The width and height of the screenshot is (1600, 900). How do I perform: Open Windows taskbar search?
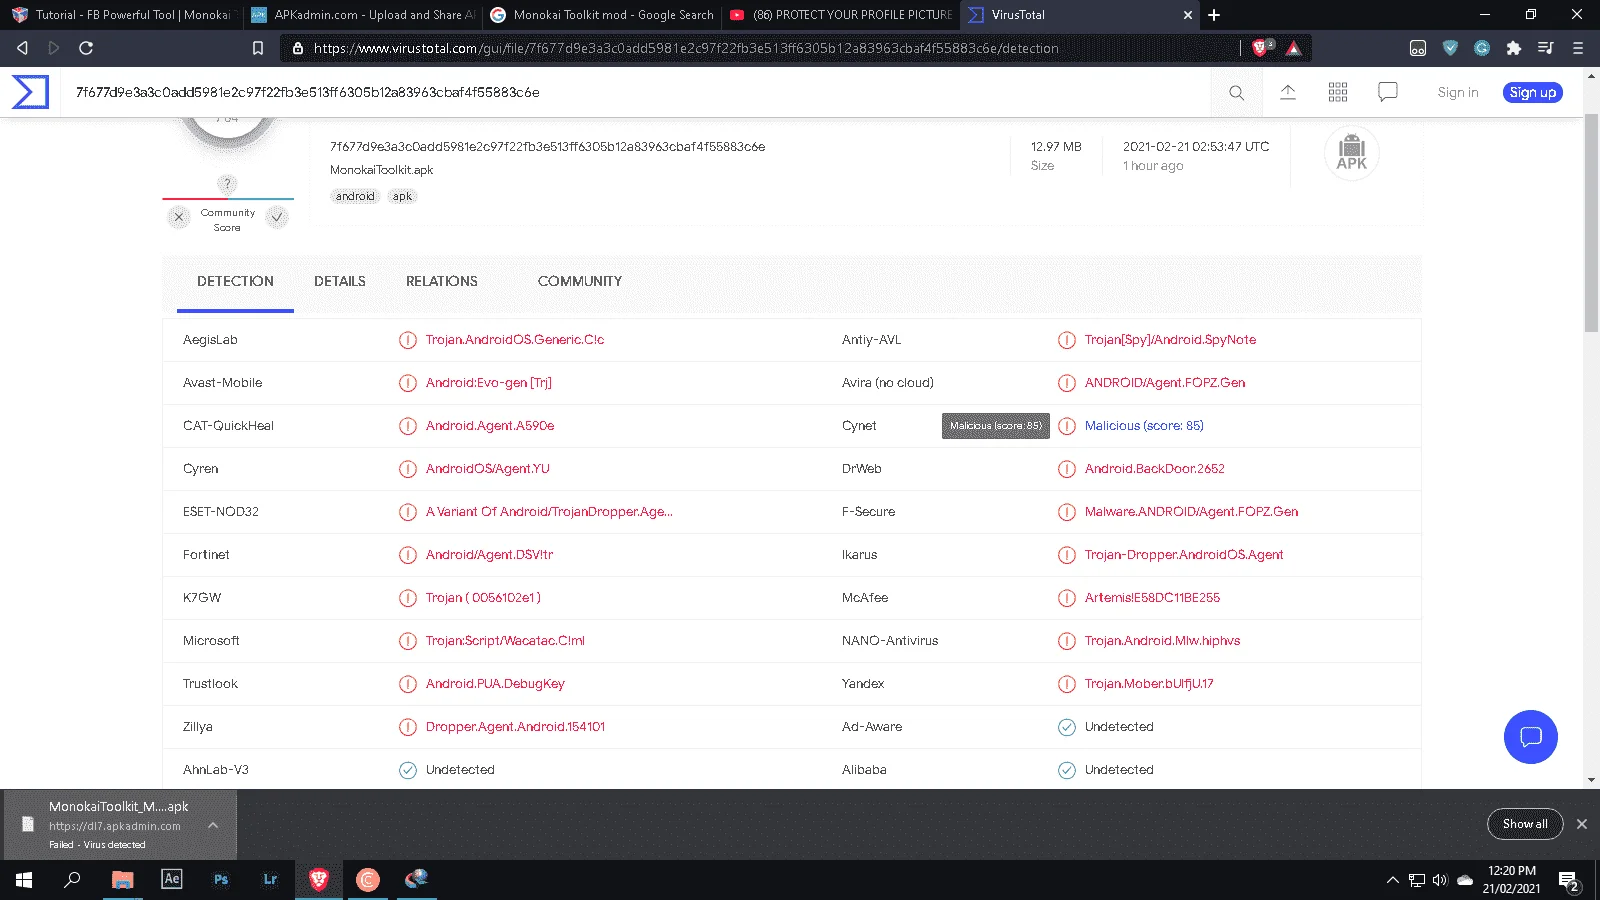(72, 880)
